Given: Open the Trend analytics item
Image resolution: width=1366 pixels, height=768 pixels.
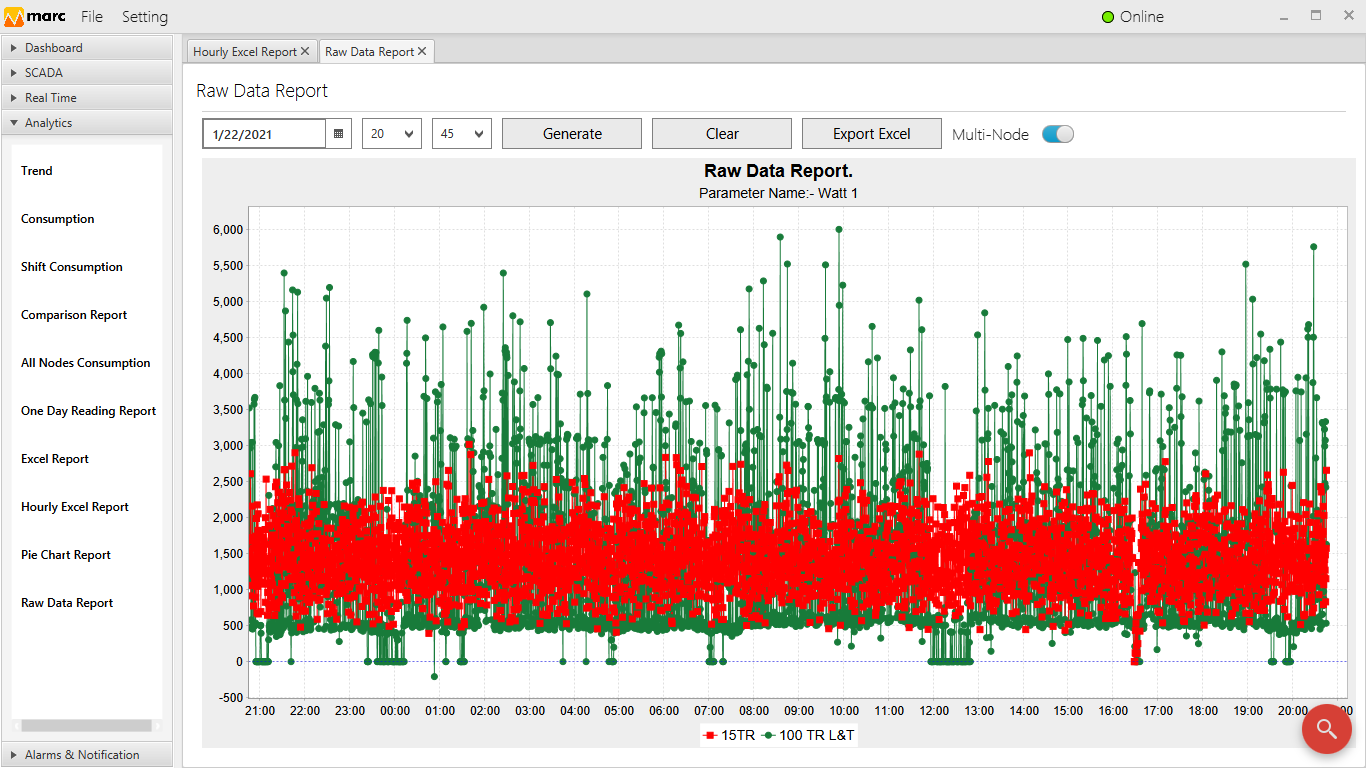Looking at the screenshot, I should click(37, 171).
